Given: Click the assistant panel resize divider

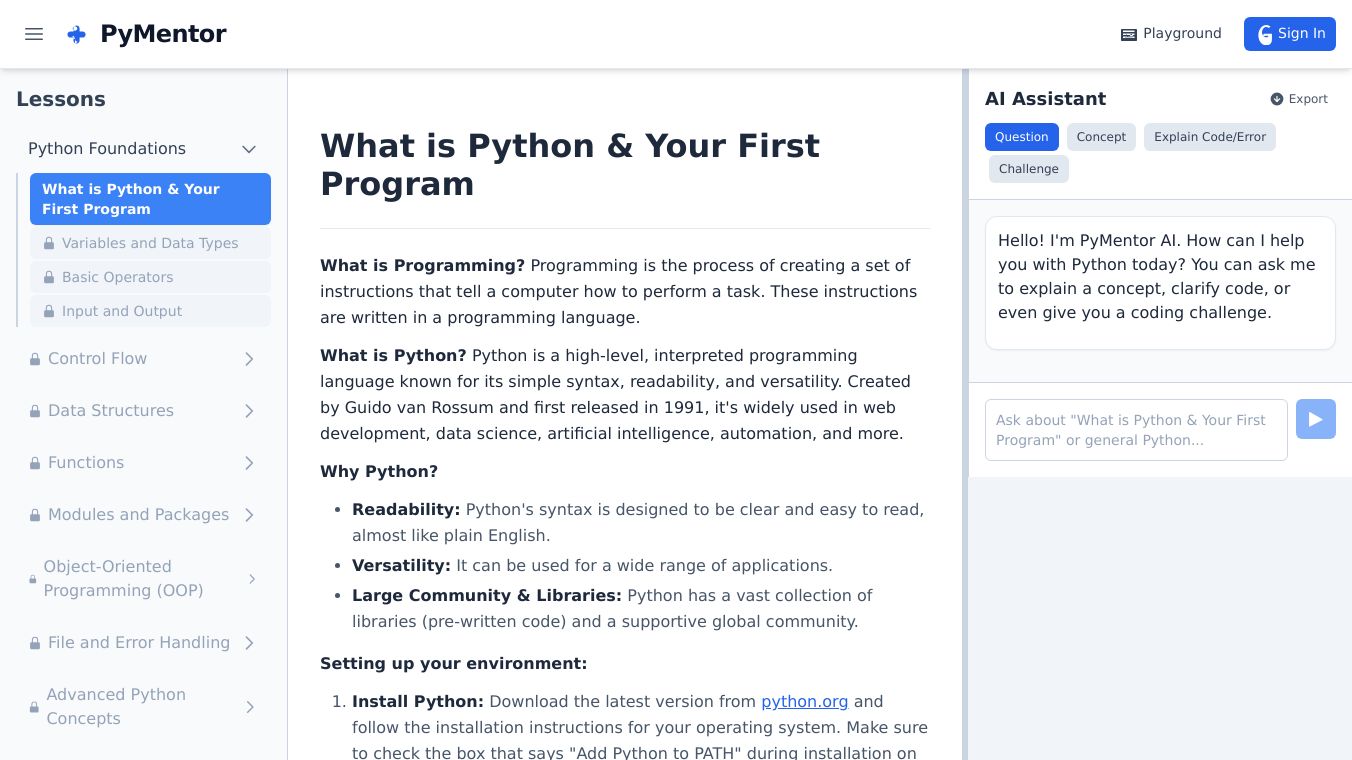Looking at the screenshot, I should coord(965,414).
